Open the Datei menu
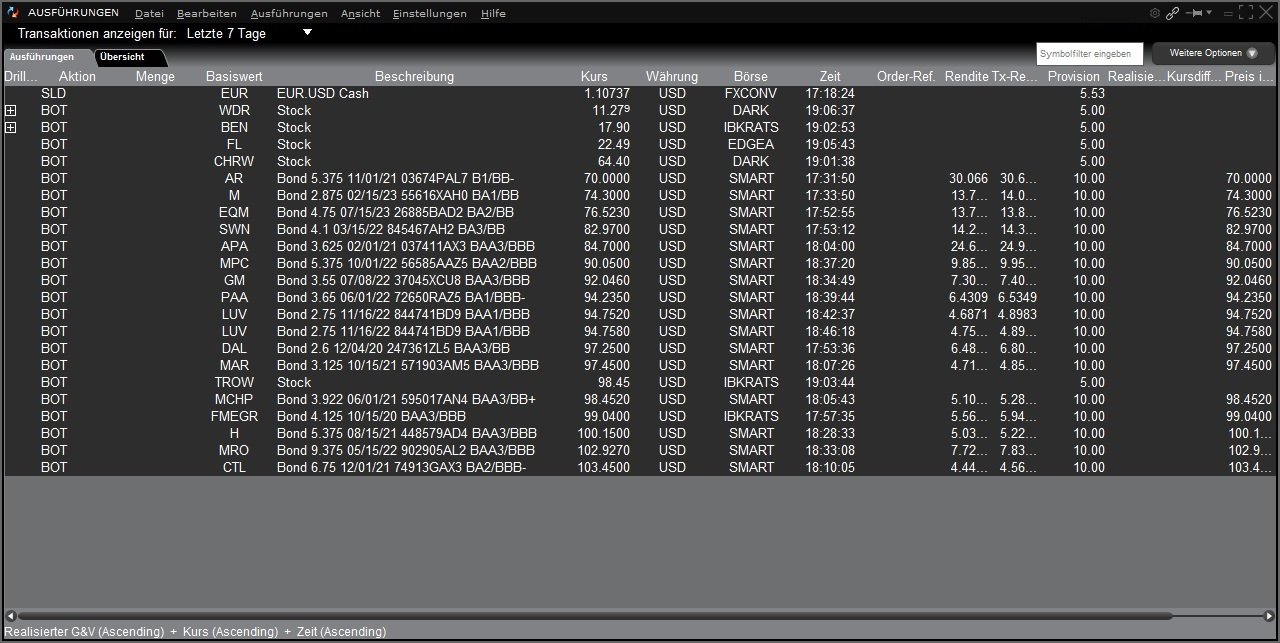Image resolution: width=1280 pixels, height=643 pixels. pos(149,14)
